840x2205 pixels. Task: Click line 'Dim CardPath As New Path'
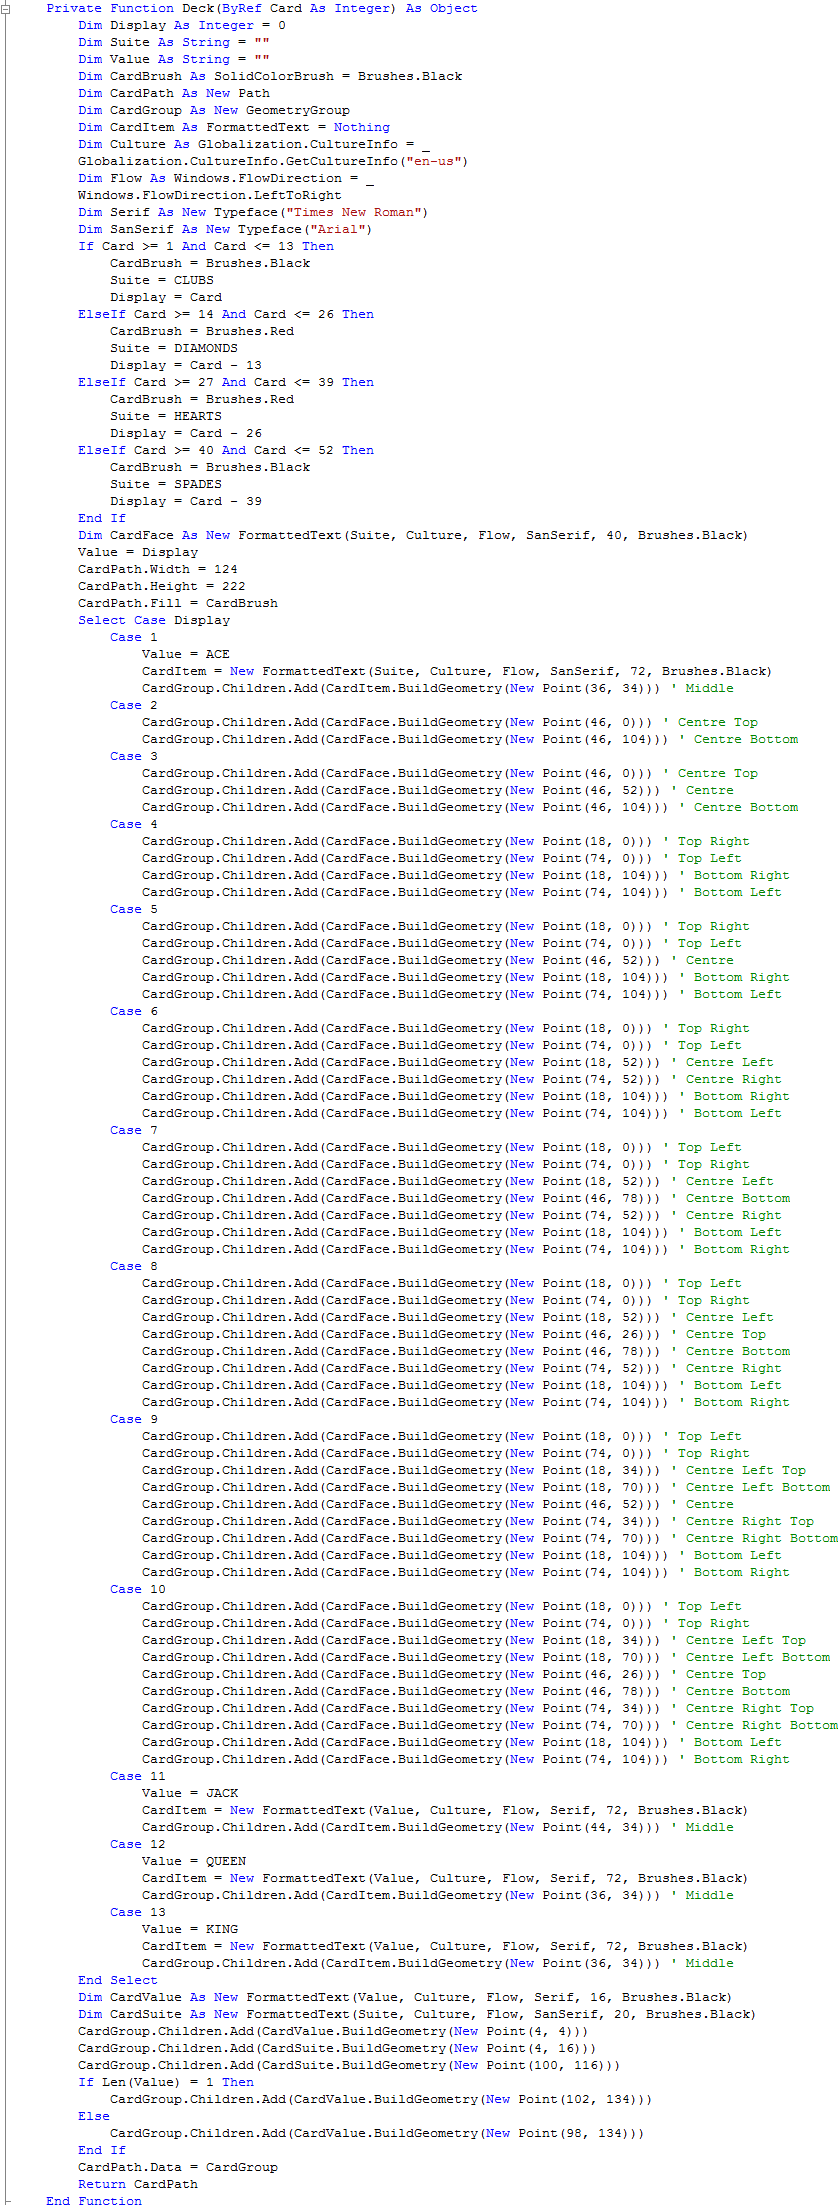[174, 93]
